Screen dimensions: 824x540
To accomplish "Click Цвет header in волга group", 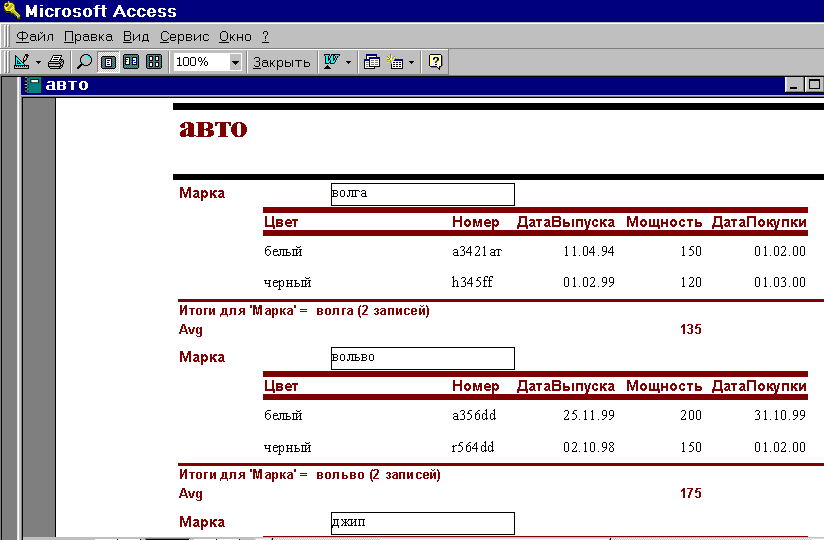I will (x=281, y=222).
